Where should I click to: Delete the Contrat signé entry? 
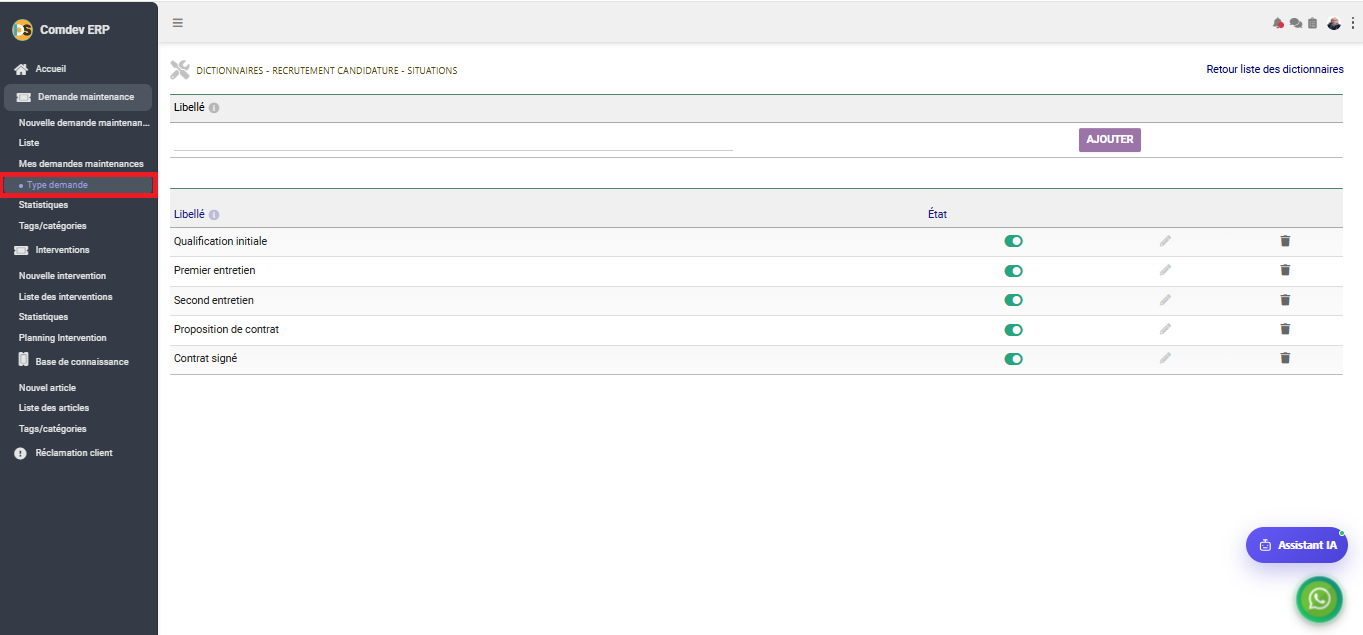(x=1285, y=358)
